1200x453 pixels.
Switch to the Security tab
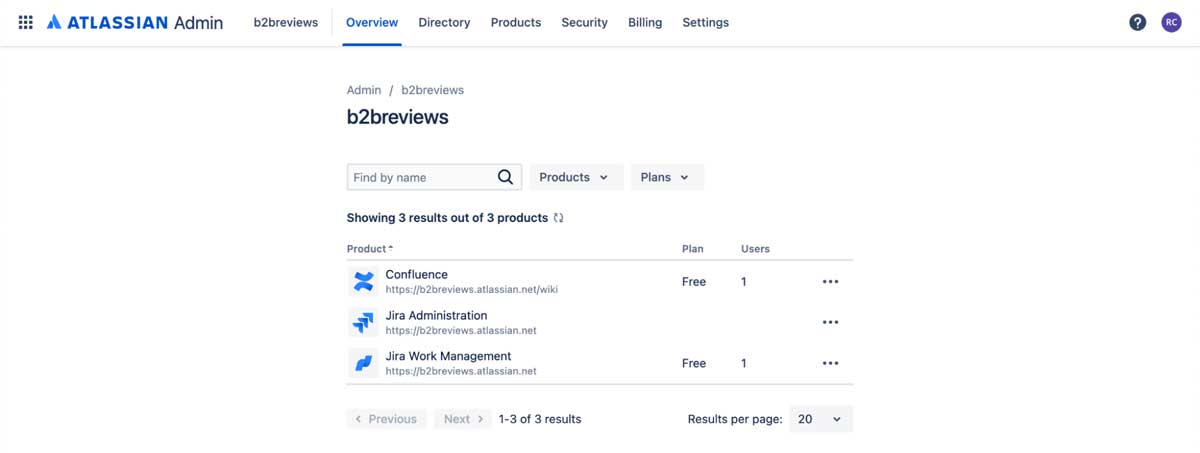585,22
